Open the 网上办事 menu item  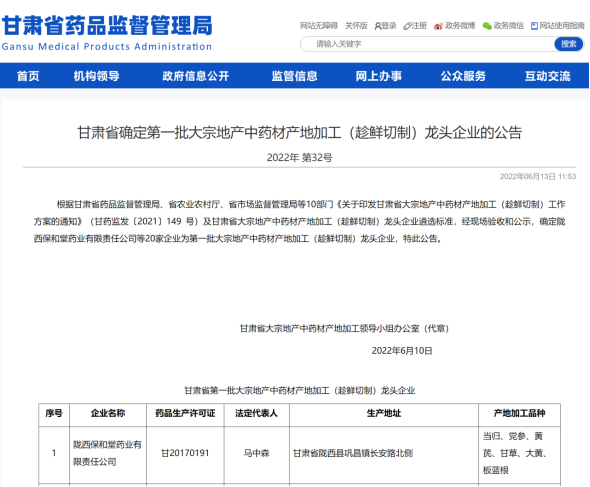[x=379, y=76]
